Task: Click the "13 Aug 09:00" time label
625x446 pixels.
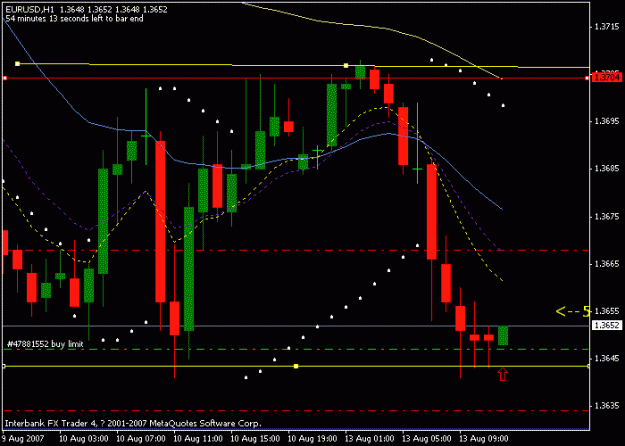Action: point(484,438)
